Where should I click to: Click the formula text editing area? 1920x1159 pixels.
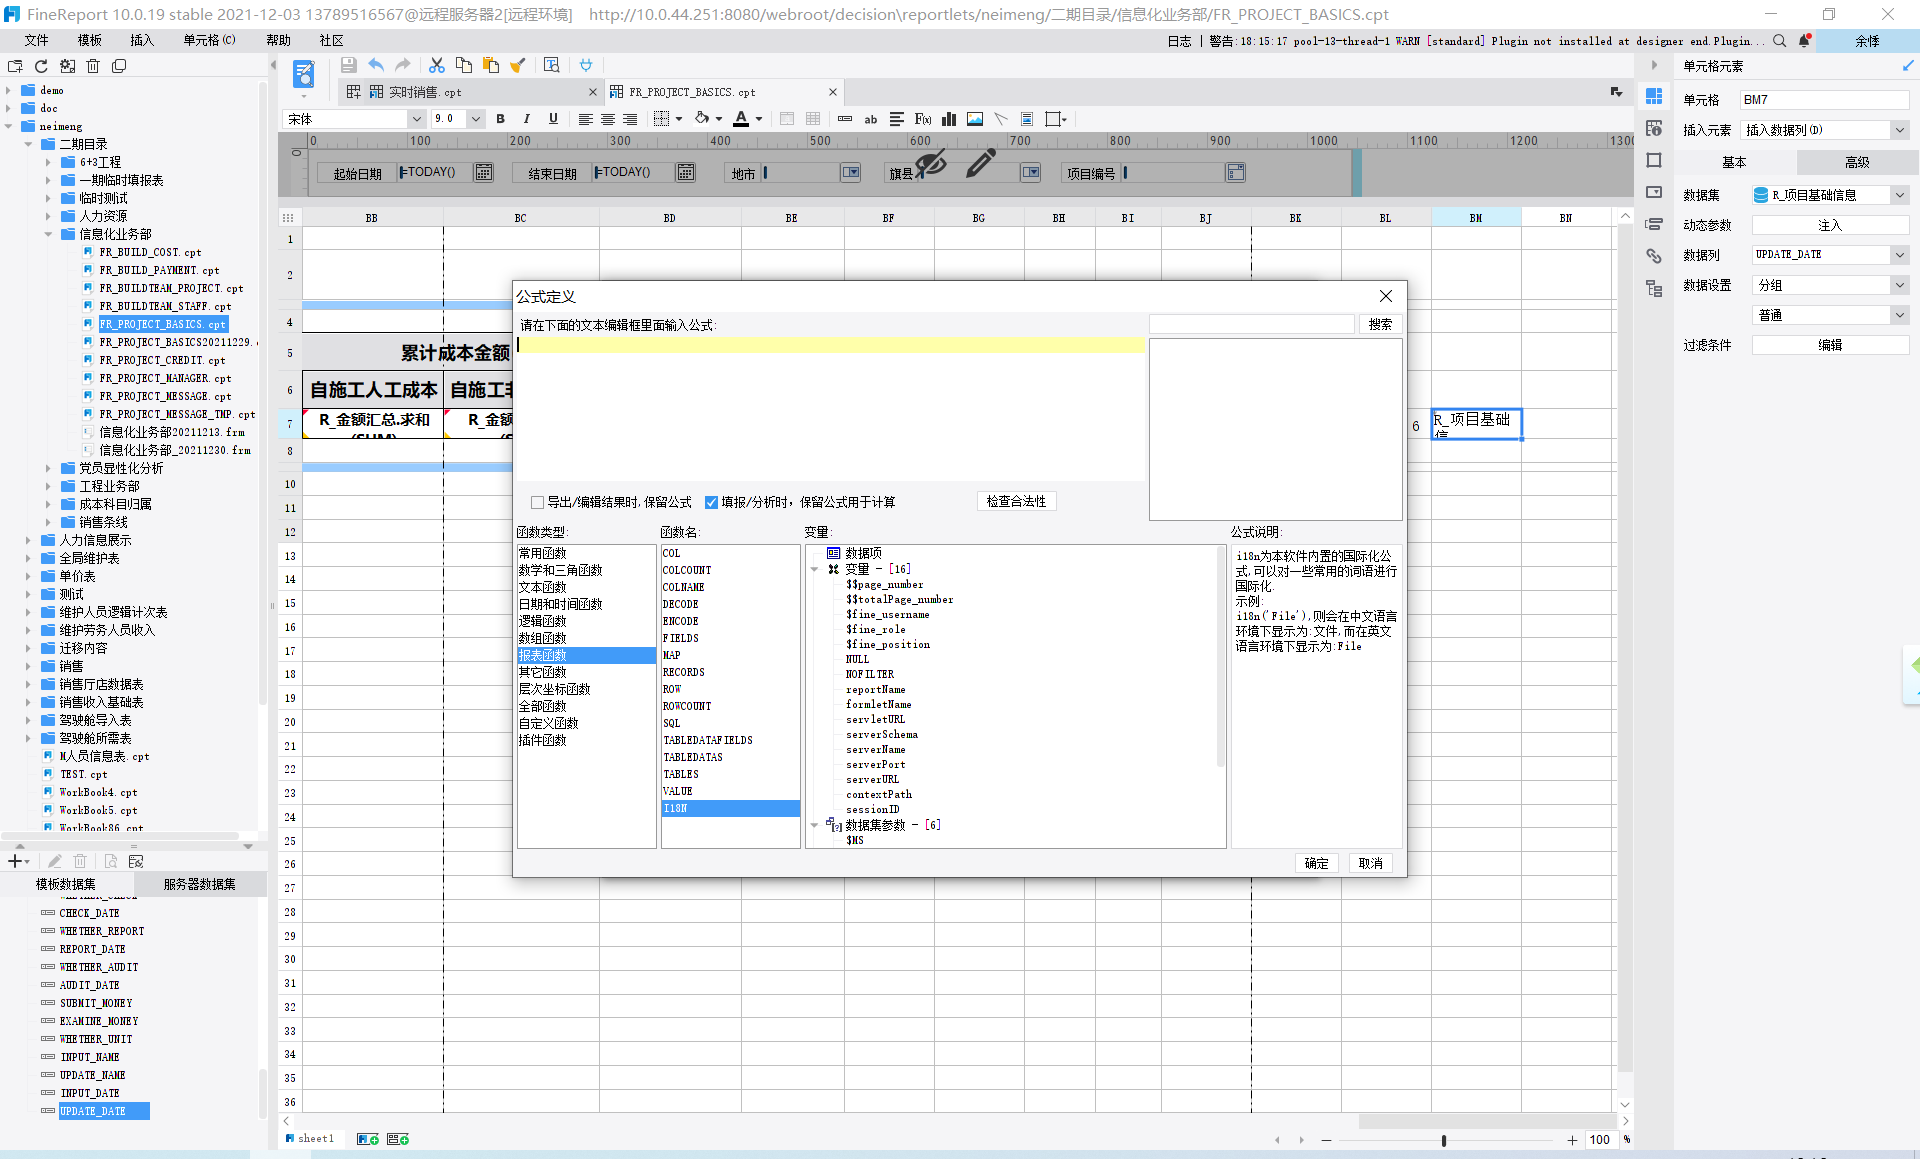(830, 410)
